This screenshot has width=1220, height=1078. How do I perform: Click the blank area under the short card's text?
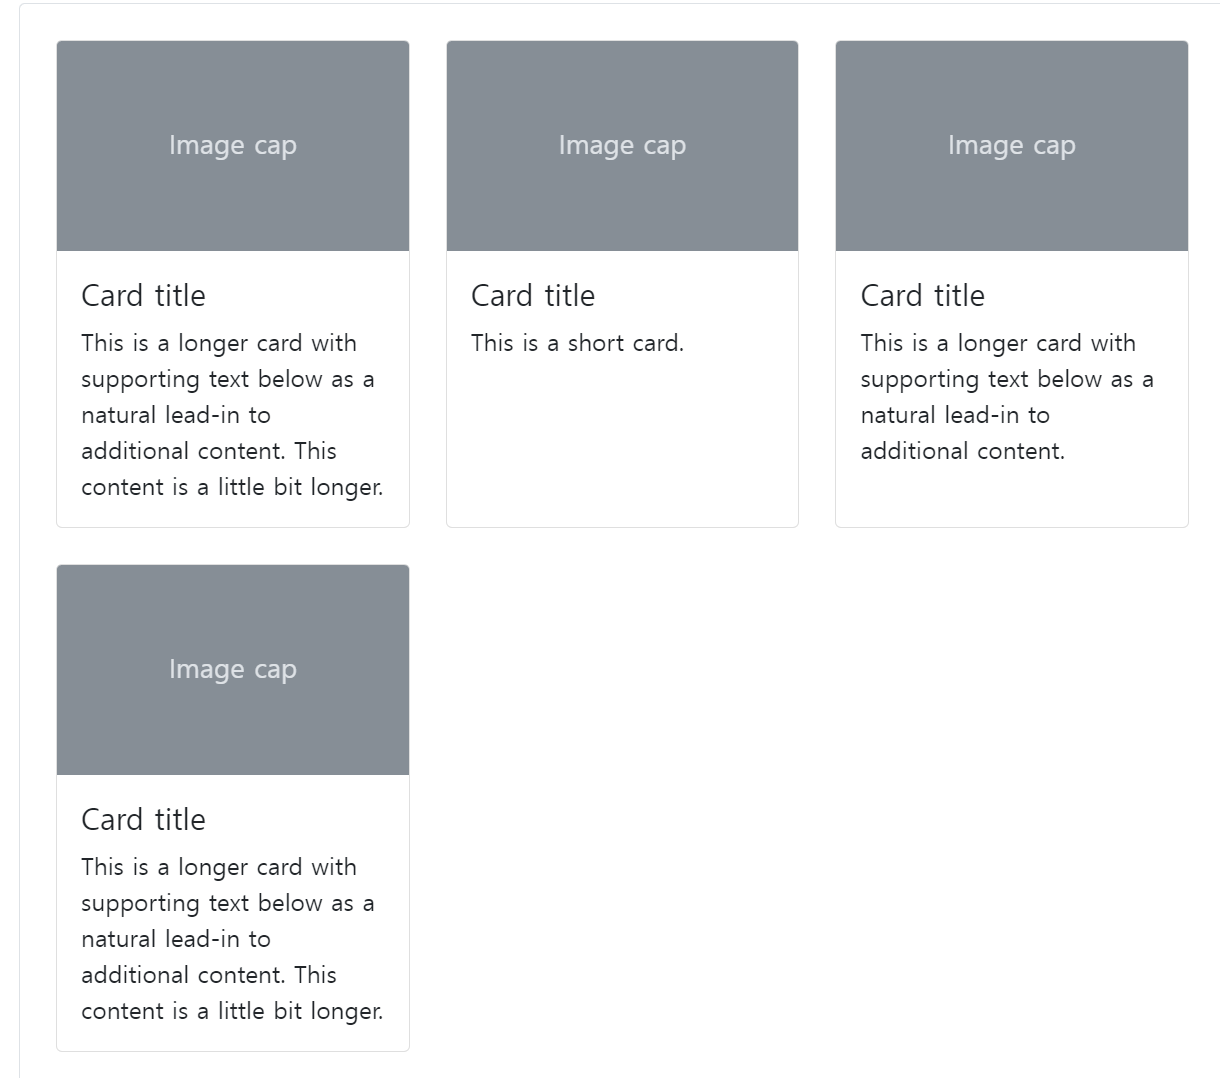point(622,440)
